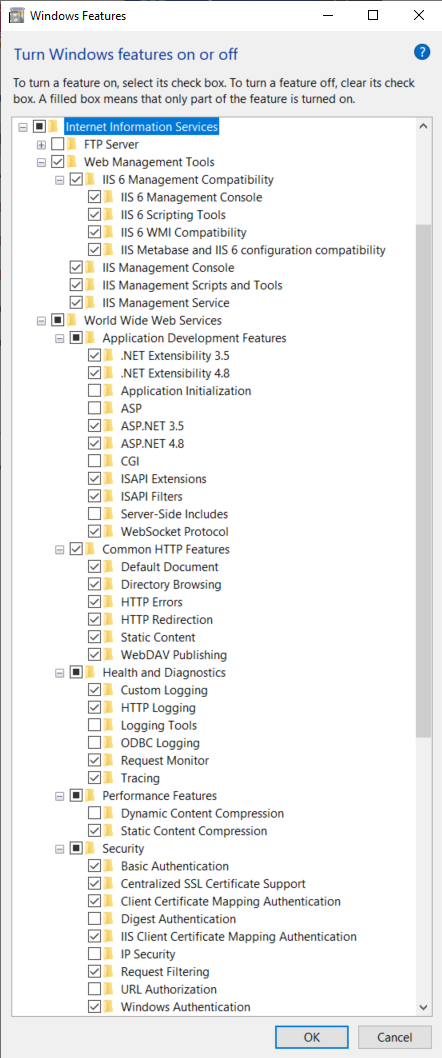
Task: Click the vertical scrollbar thumb
Action: tap(423, 480)
